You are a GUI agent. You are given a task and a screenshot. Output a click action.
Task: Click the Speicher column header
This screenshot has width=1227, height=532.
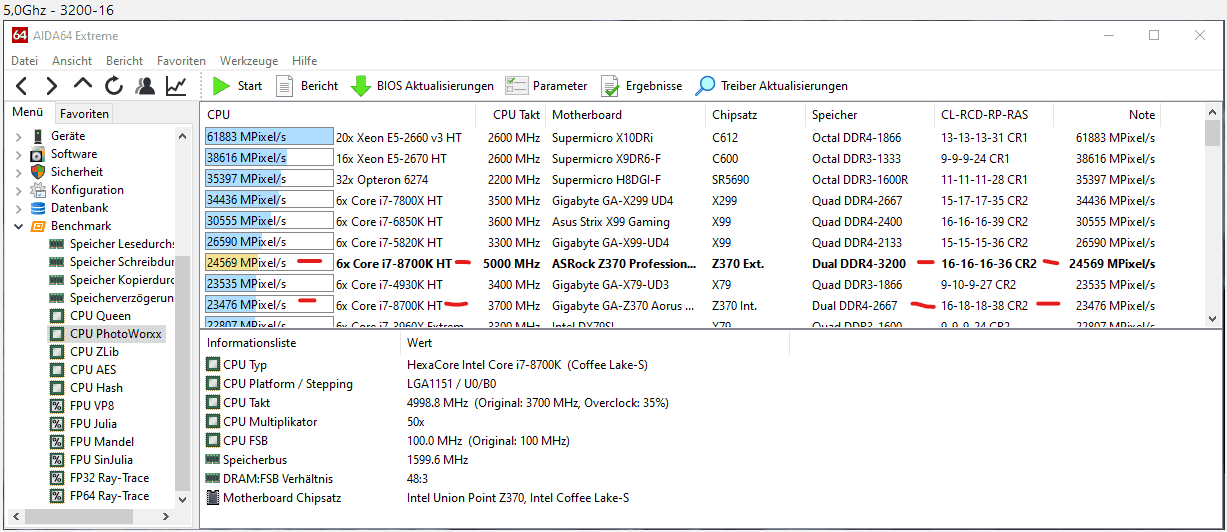[870, 114]
